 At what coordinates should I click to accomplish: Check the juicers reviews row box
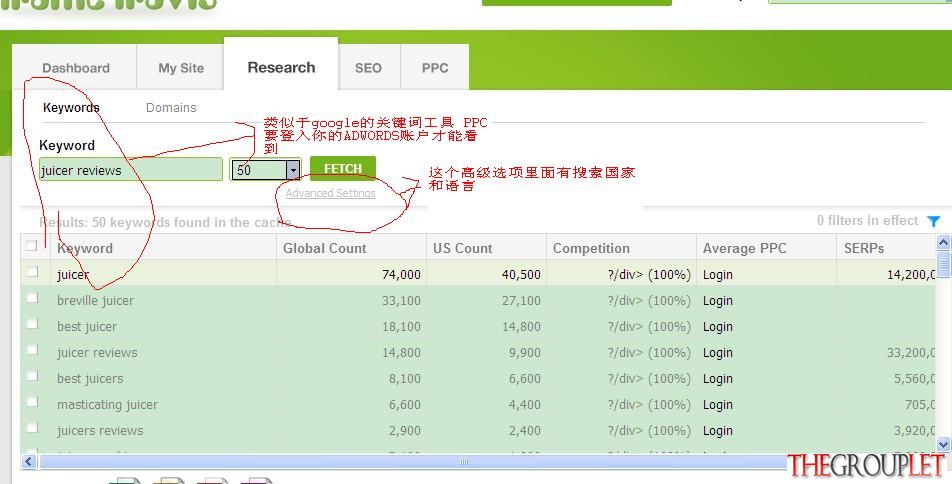[x=32, y=428]
